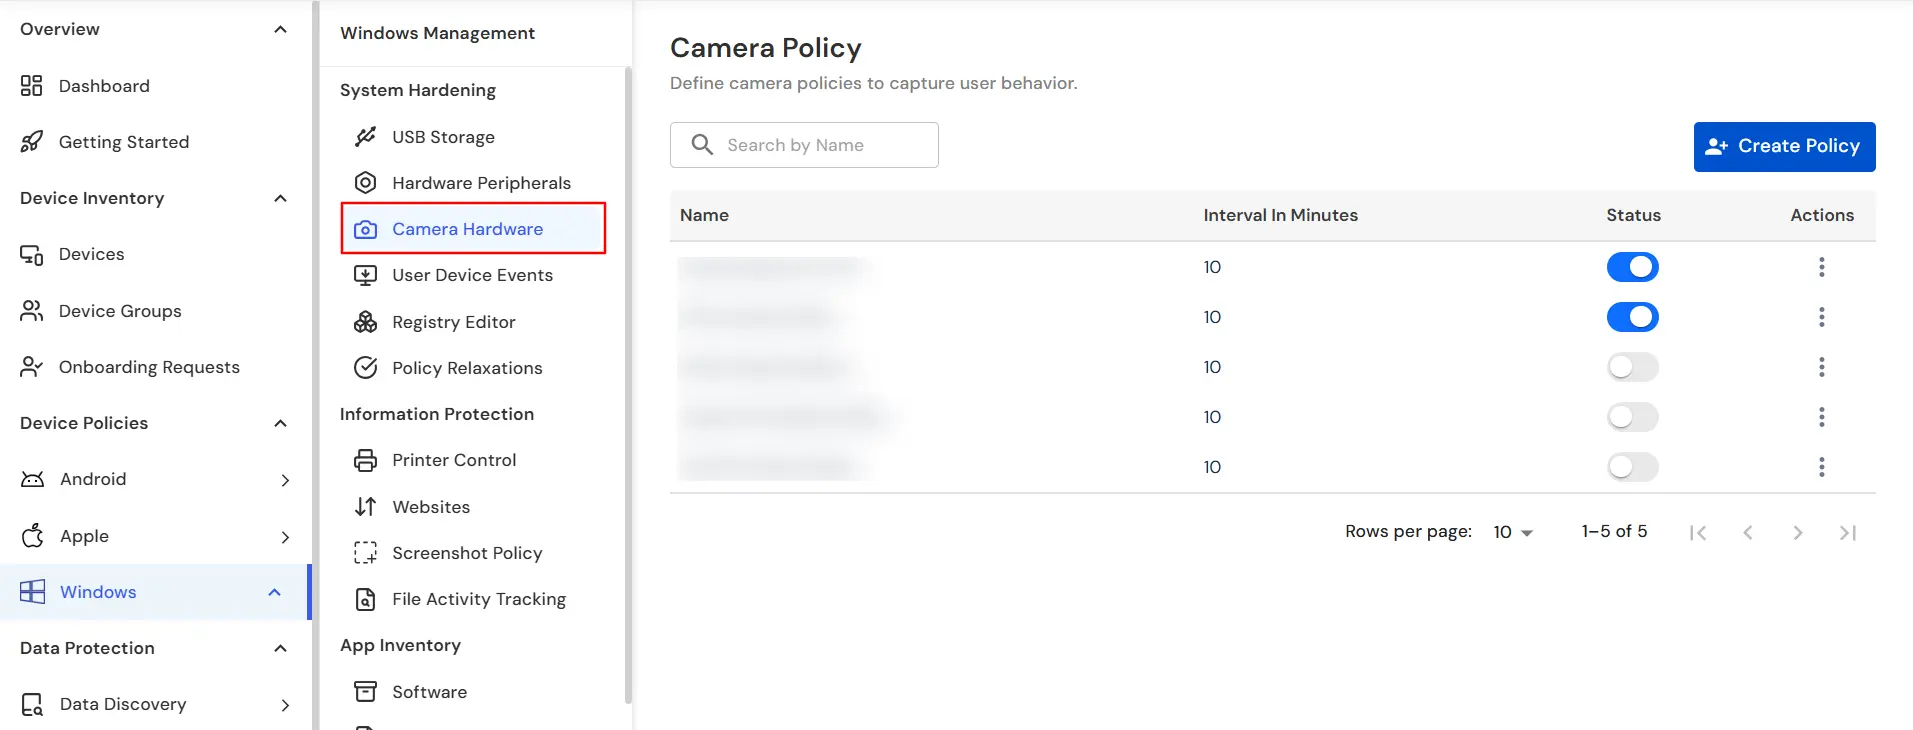Viewport: 1913px width, 730px height.
Task: Click the magnifier icon in search box
Action: pos(703,145)
